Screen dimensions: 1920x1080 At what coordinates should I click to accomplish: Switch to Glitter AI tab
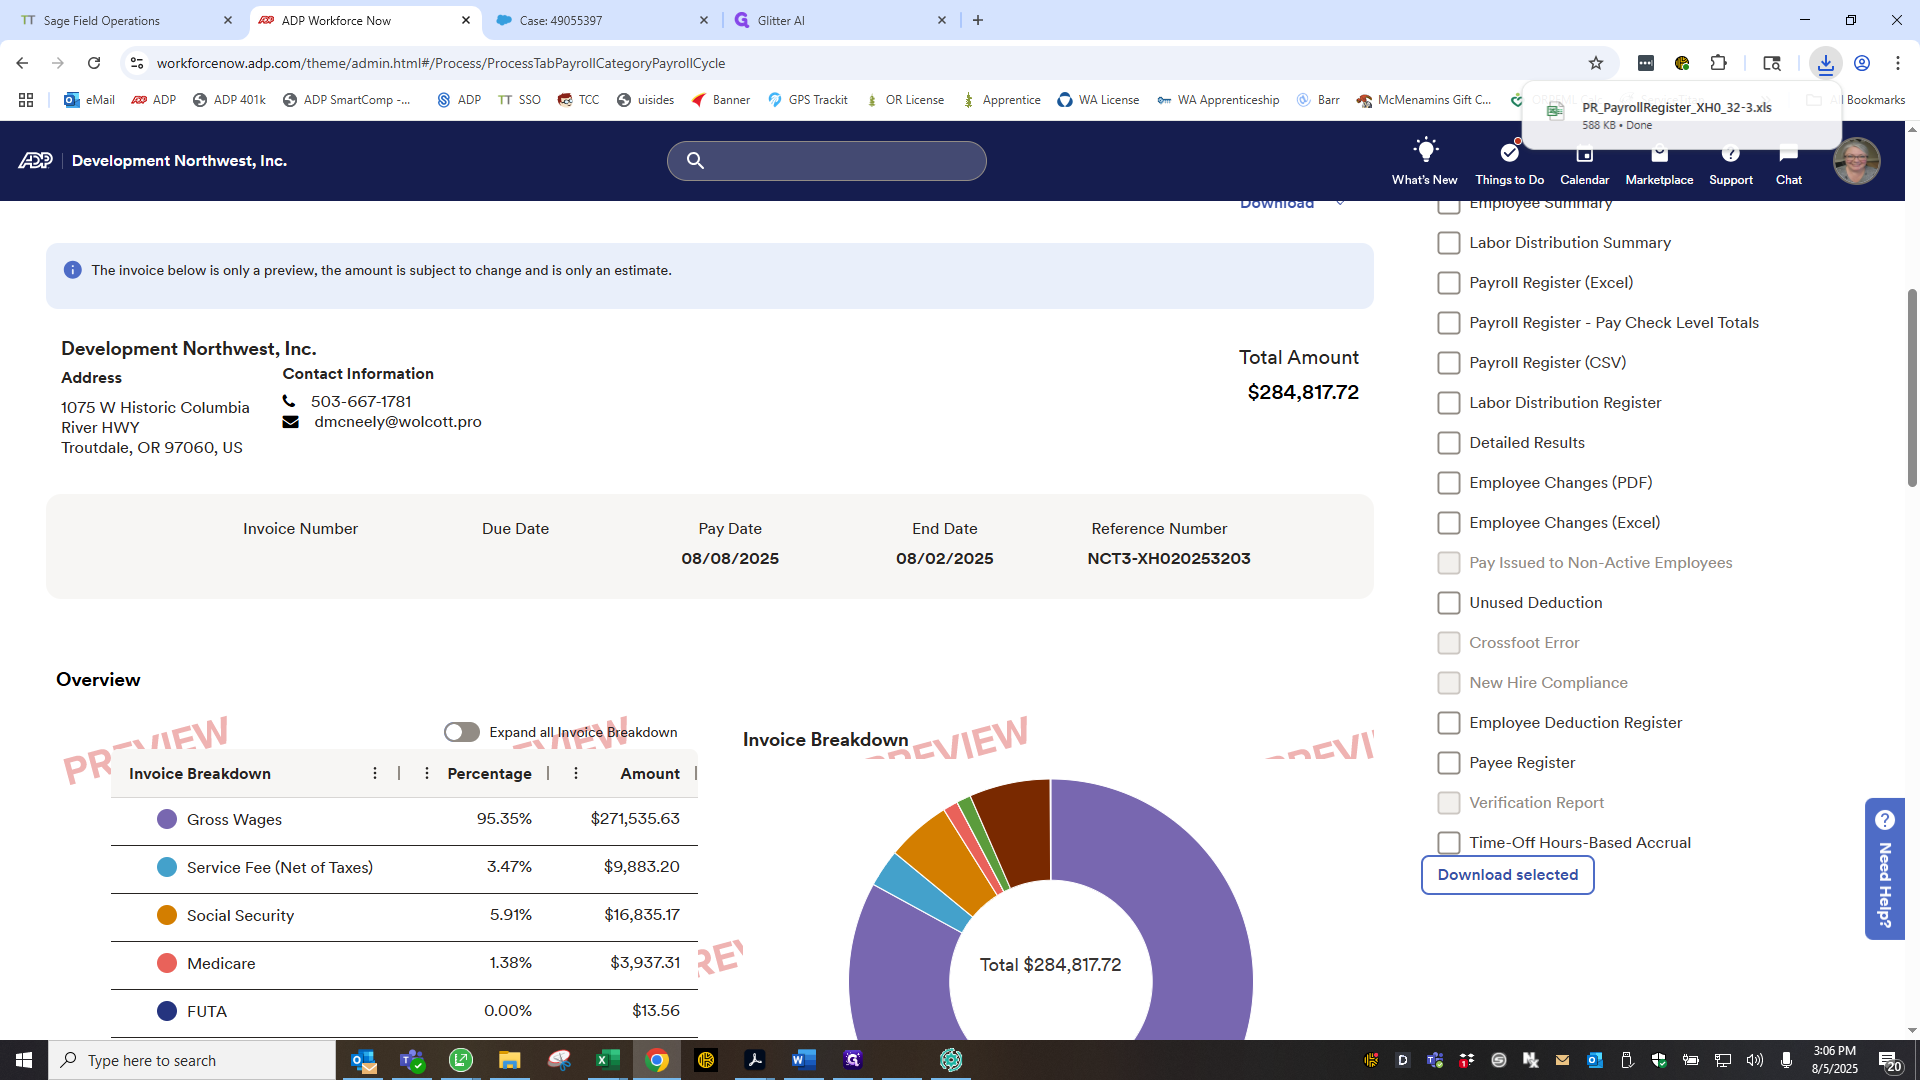pyautogui.click(x=839, y=20)
